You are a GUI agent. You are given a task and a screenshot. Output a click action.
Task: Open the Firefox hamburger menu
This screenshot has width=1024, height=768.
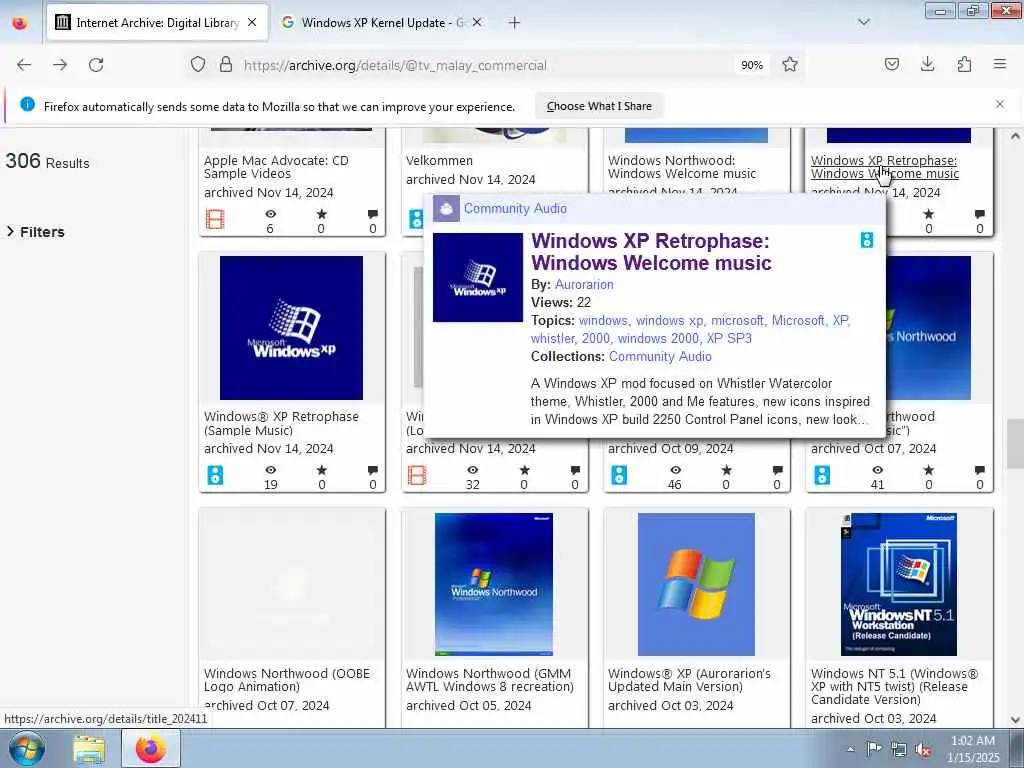tap(1000, 65)
